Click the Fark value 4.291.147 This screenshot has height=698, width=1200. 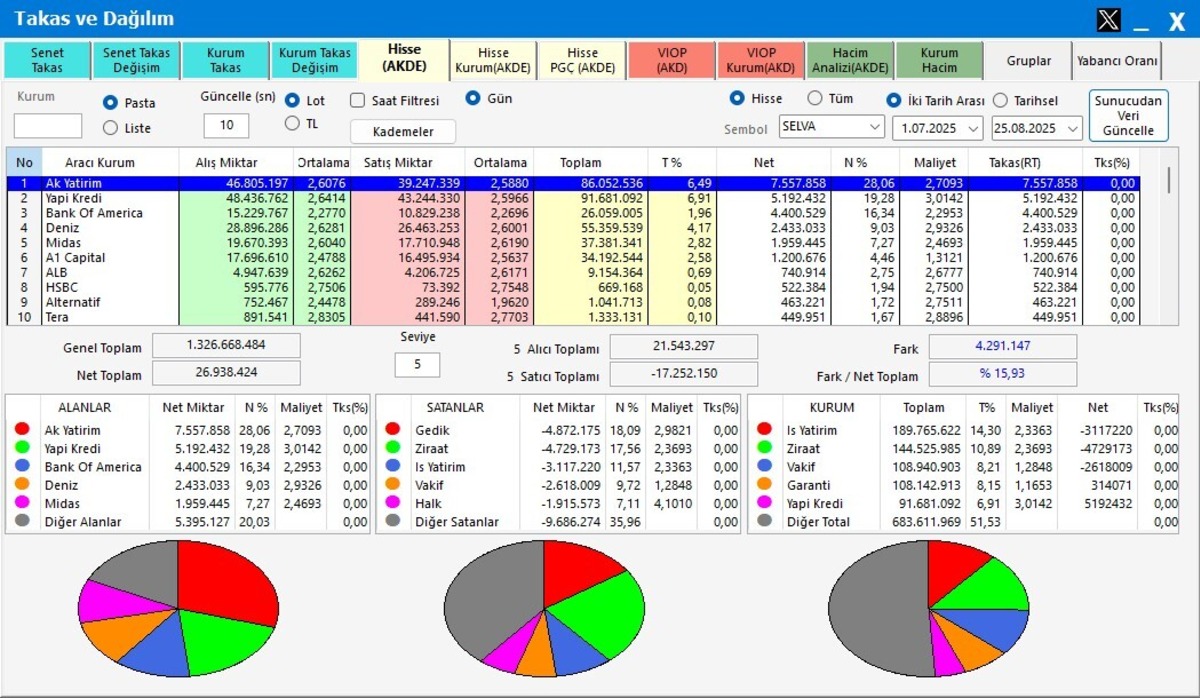1003,347
